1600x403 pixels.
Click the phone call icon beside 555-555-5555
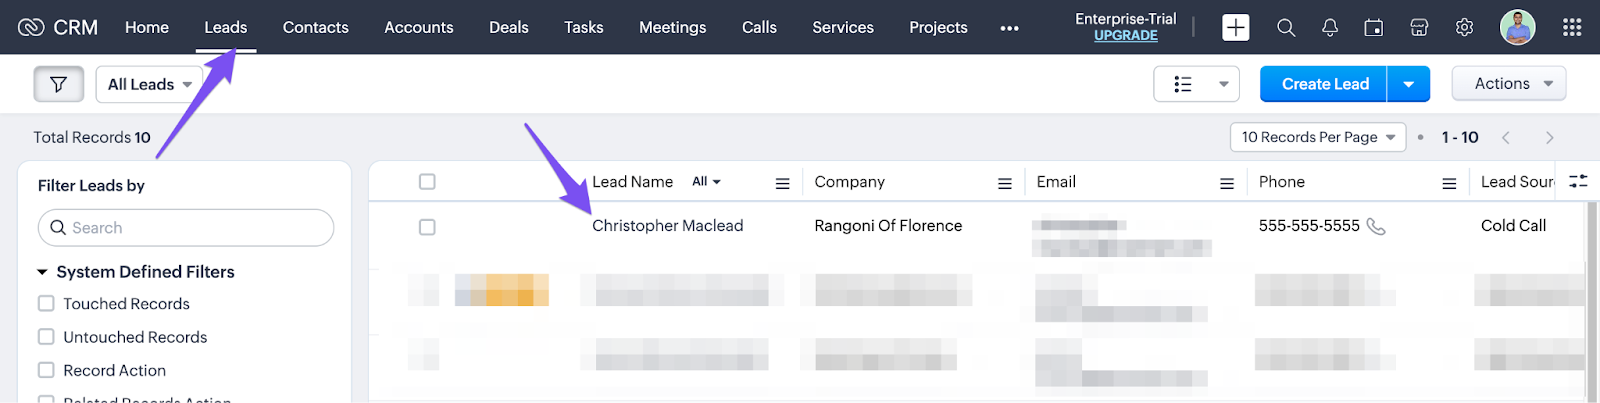tap(1376, 227)
